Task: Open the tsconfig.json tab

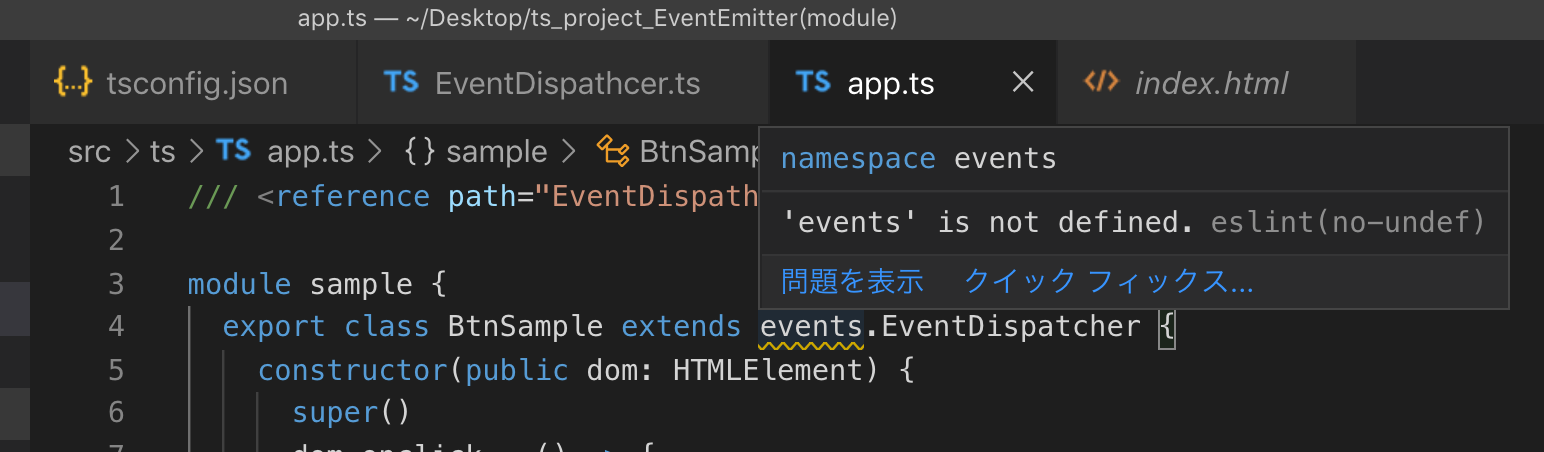Action: coord(196,83)
